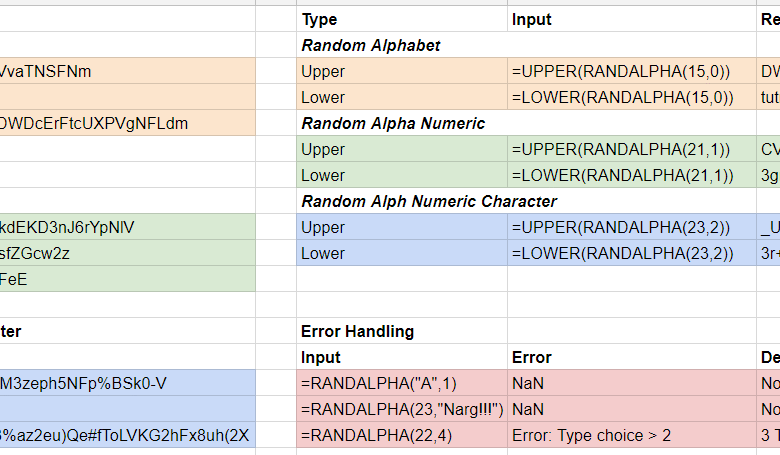Screen dimensions: 780x455
Task: Select the cell with text "DWDcErFtcUXPVgNFLdm"
Action: point(127,123)
